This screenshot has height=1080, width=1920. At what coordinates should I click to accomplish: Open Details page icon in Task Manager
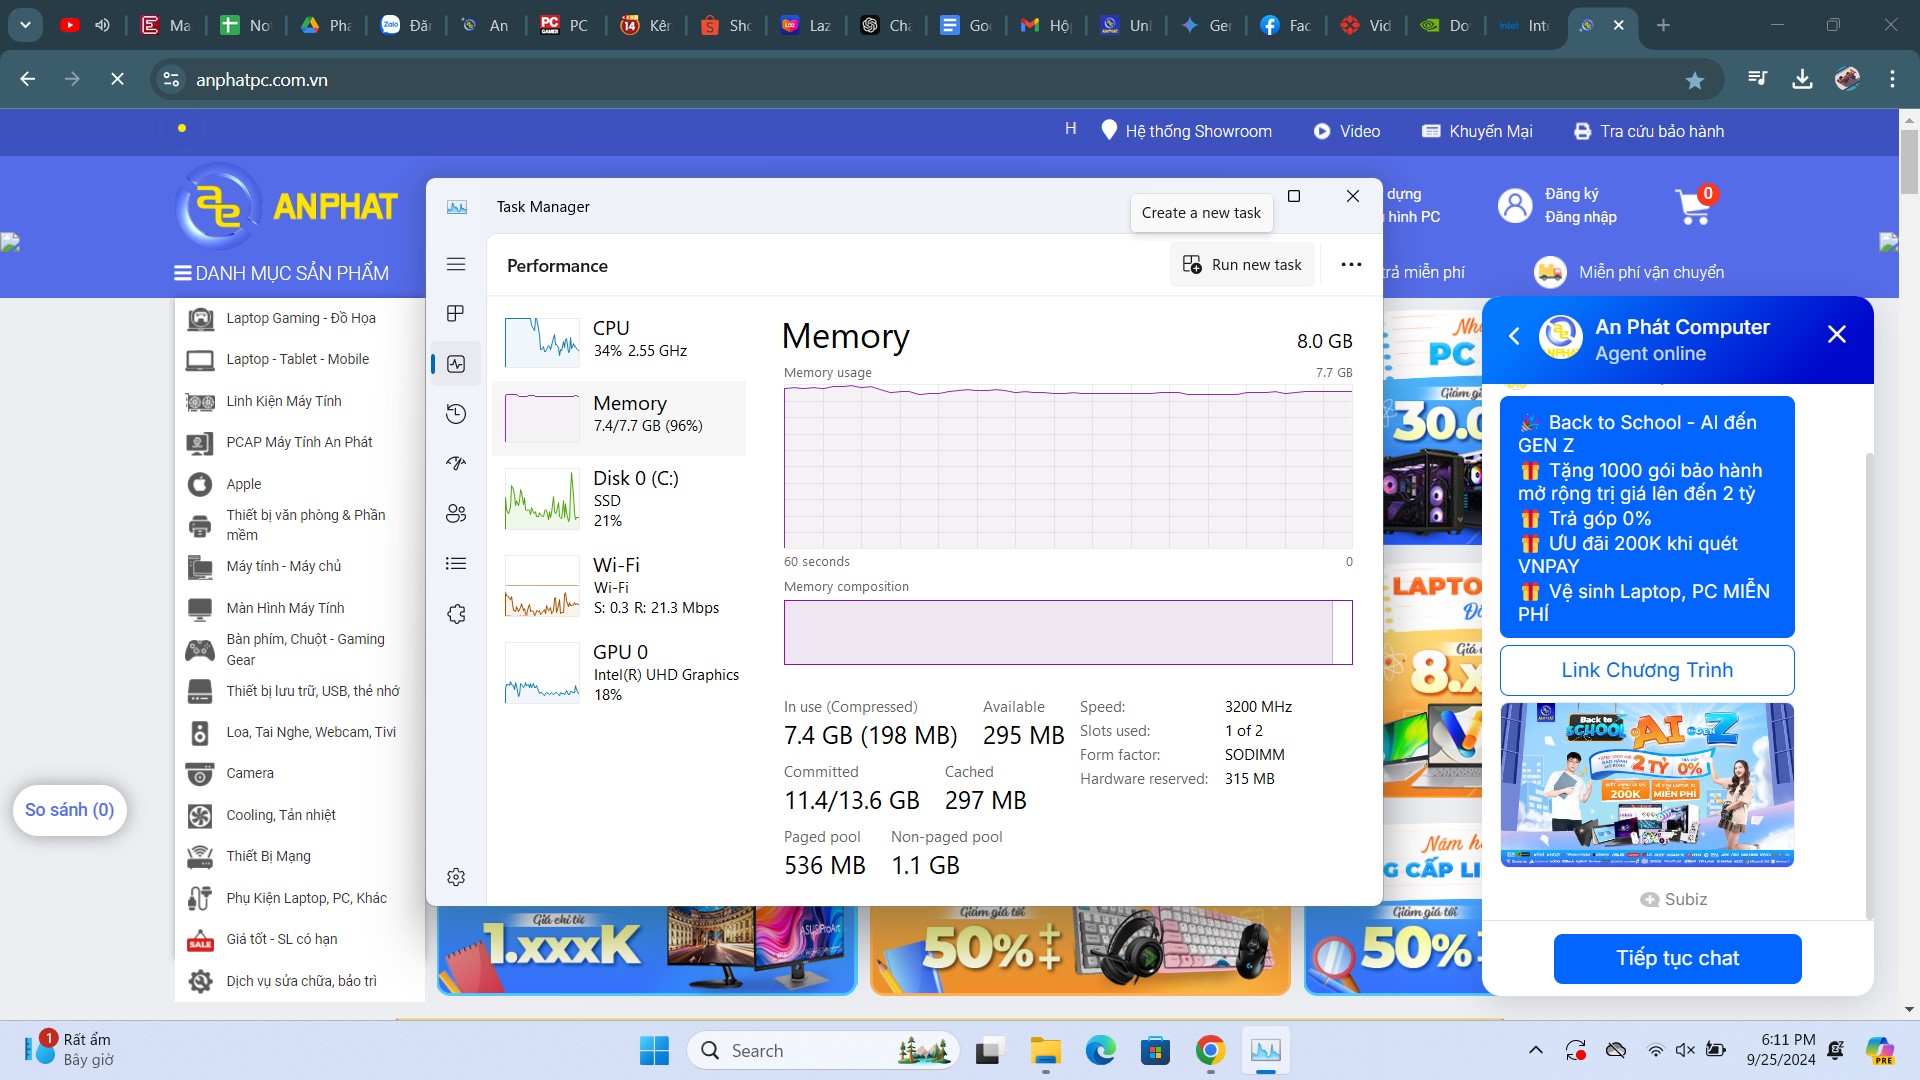[x=456, y=564]
